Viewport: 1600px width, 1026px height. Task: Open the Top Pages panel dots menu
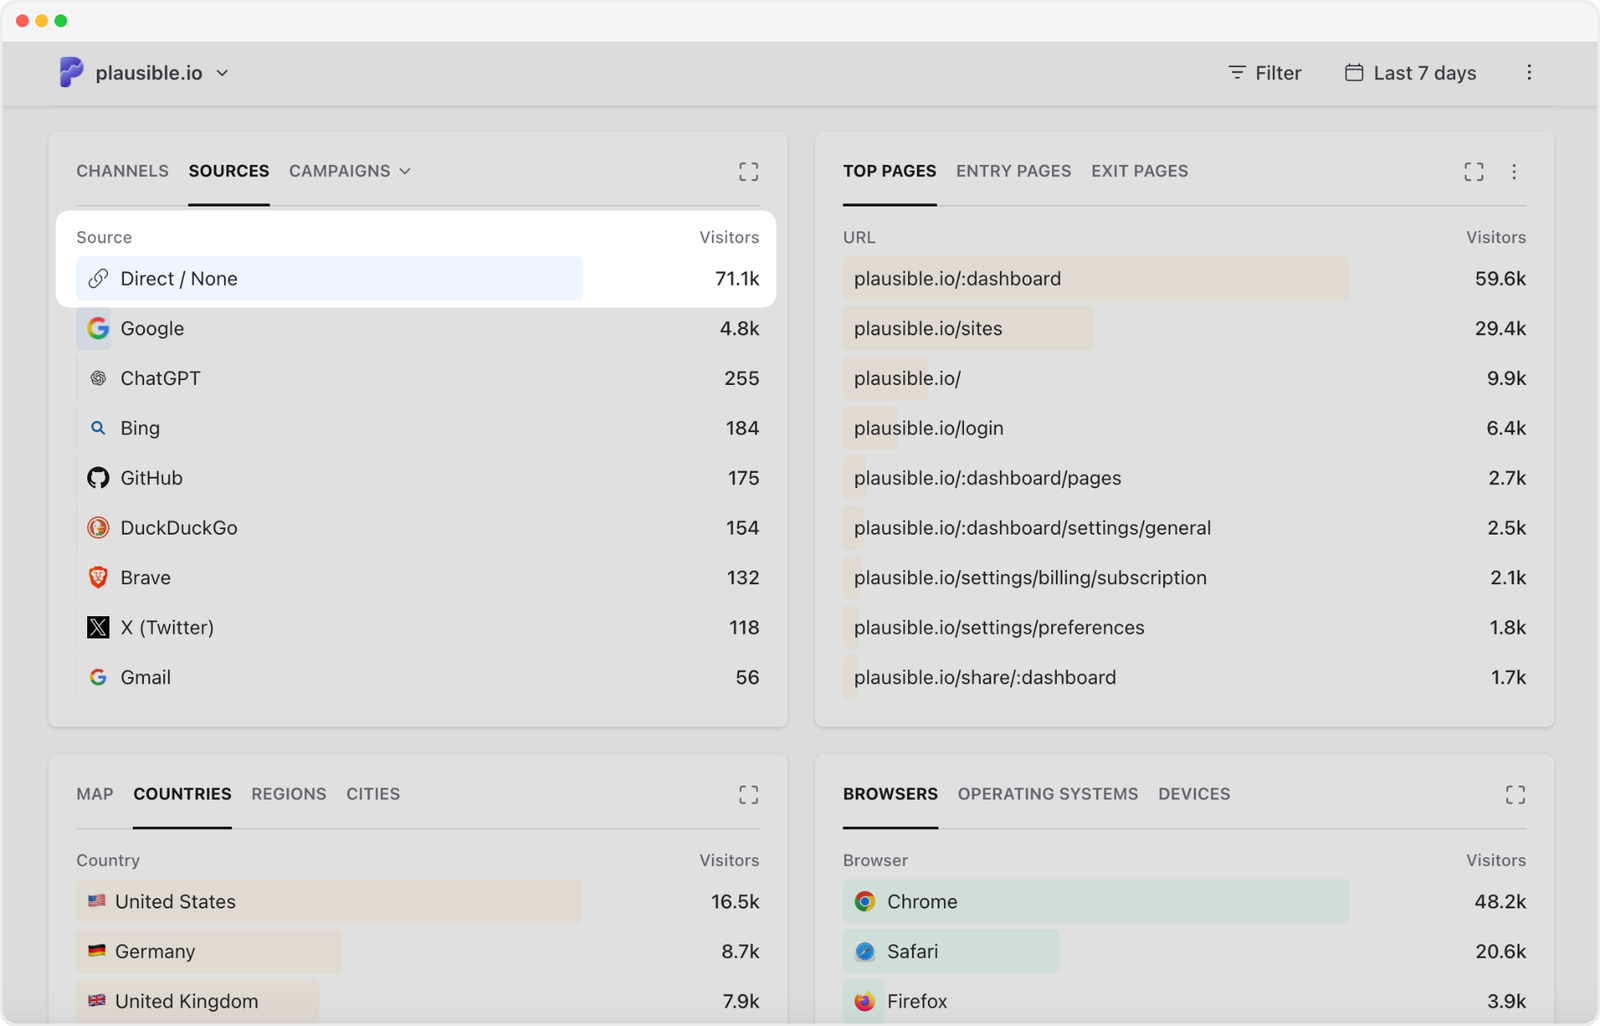[x=1514, y=172]
